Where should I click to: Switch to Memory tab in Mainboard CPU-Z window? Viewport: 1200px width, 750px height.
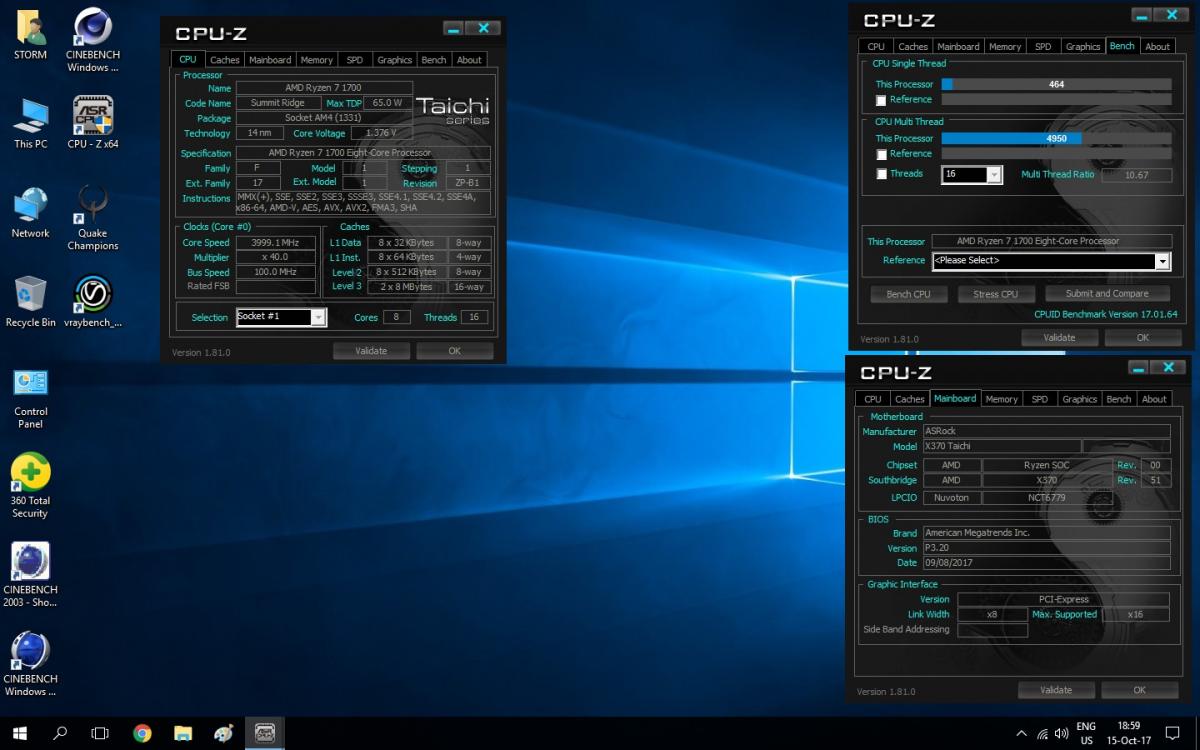click(x=1001, y=399)
